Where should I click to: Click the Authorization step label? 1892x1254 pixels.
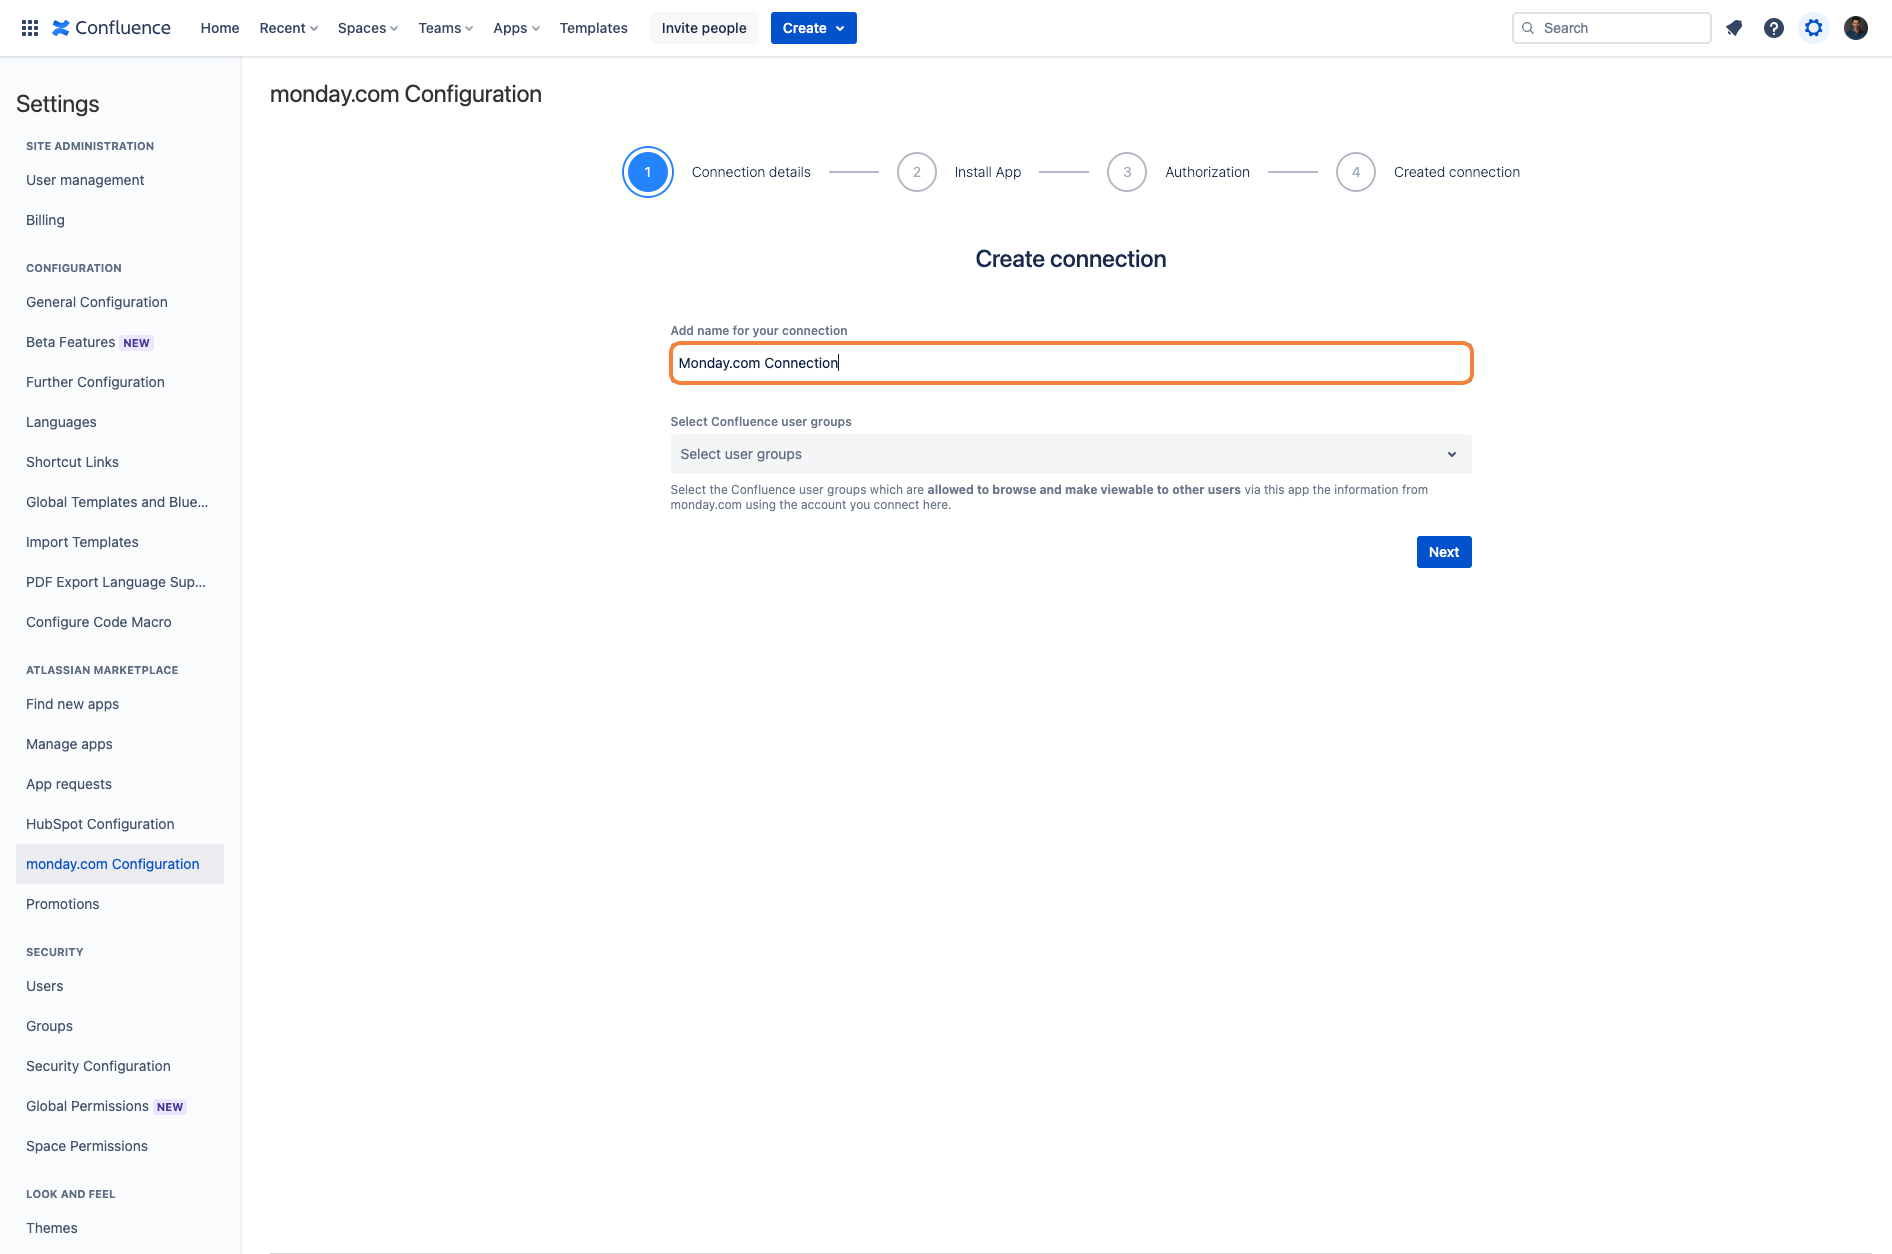click(1207, 172)
